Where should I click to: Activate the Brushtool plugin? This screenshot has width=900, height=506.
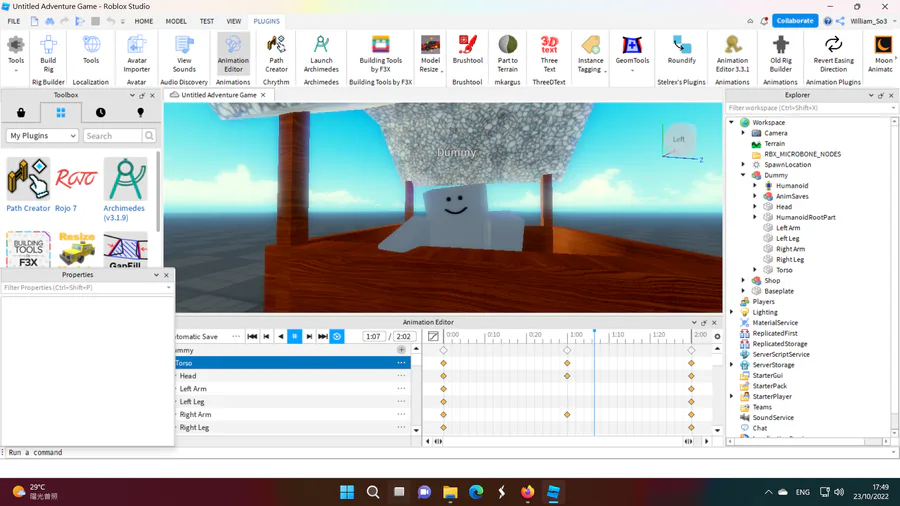[x=467, y=50]
